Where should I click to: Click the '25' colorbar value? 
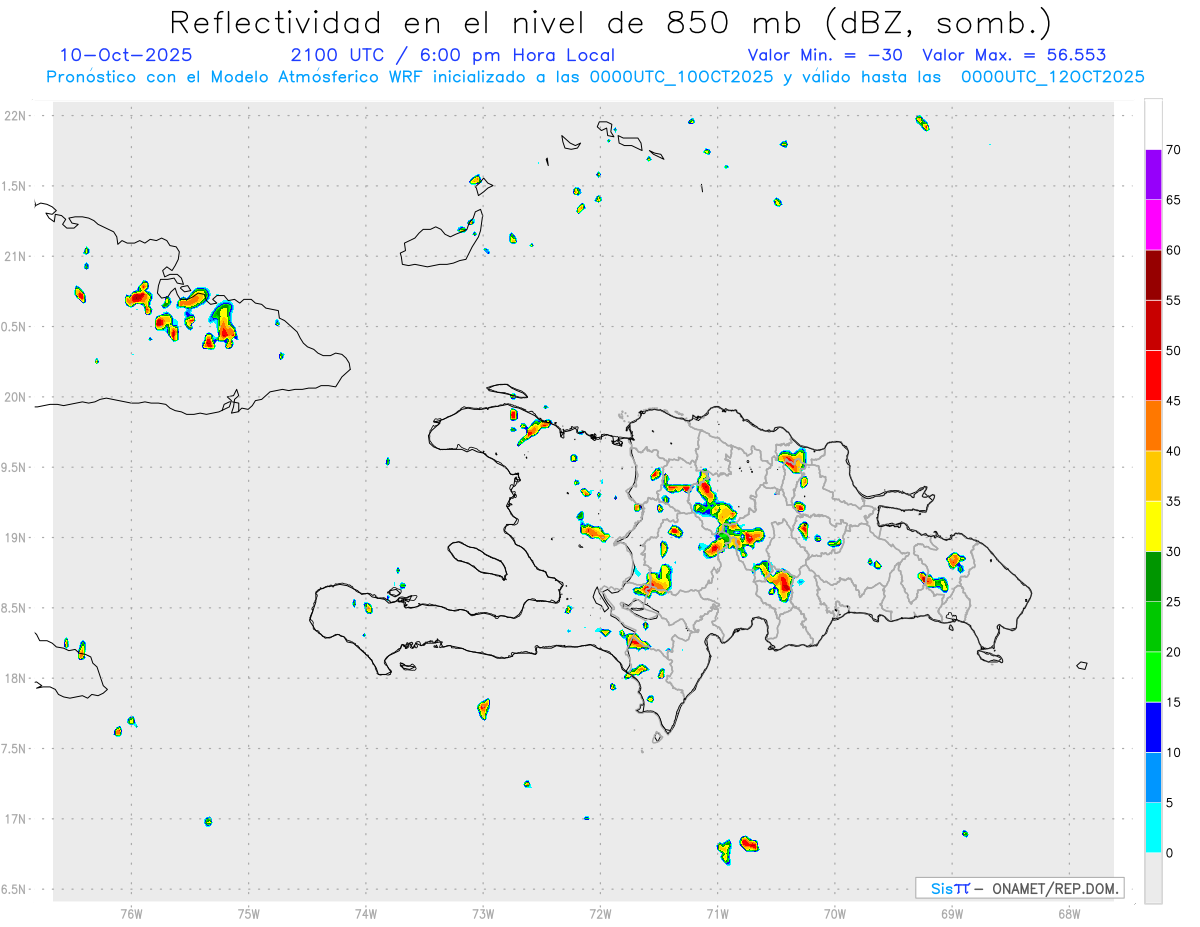tap(1174, 602)
